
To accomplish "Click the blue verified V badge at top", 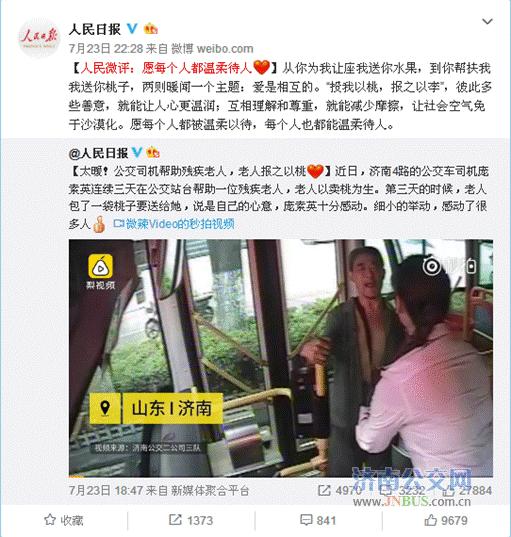I will (x=133, y=28).
